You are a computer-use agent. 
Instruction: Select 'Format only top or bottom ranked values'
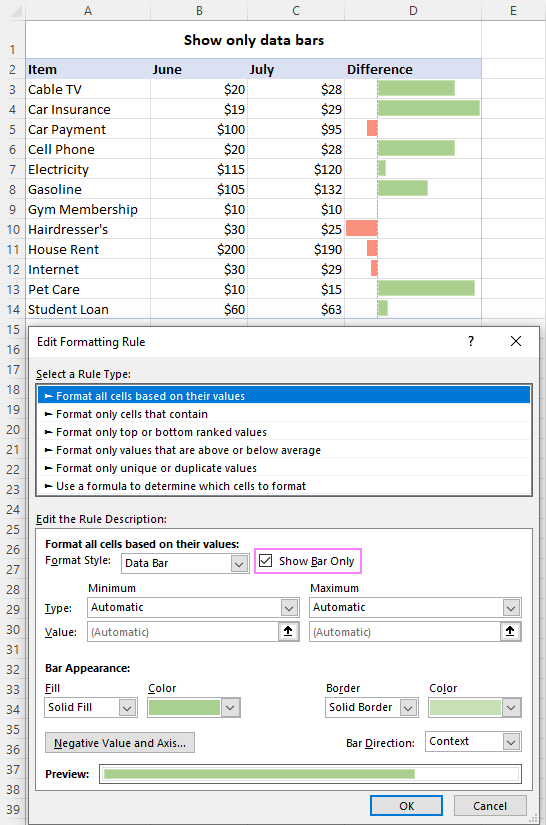[284, 432]
